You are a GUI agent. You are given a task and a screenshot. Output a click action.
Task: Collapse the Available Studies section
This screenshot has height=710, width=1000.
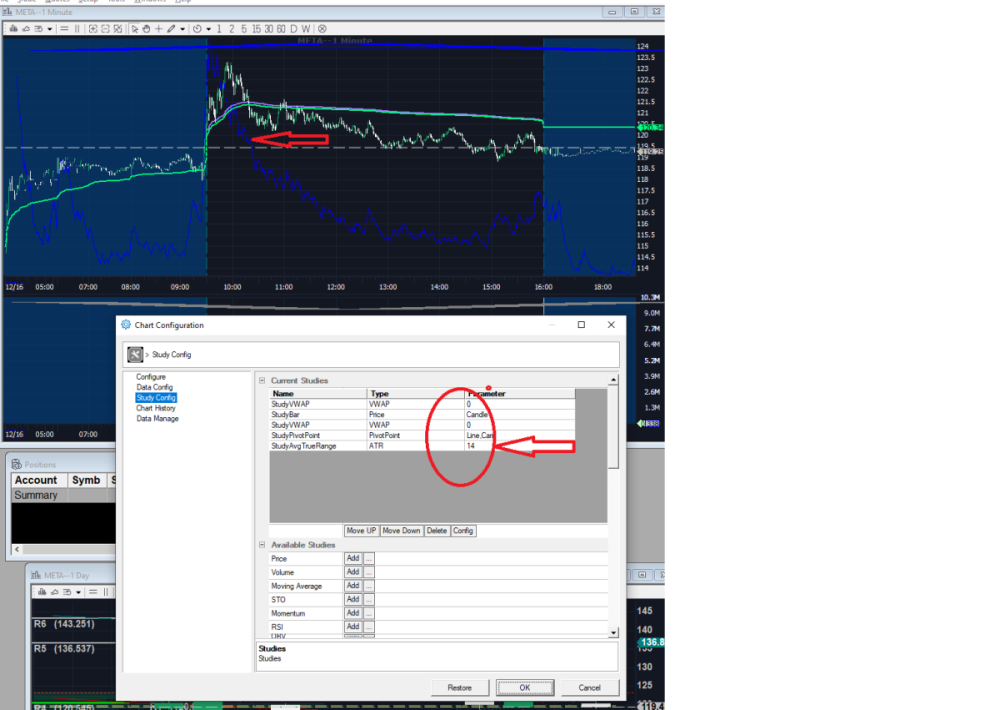[262, 545]
